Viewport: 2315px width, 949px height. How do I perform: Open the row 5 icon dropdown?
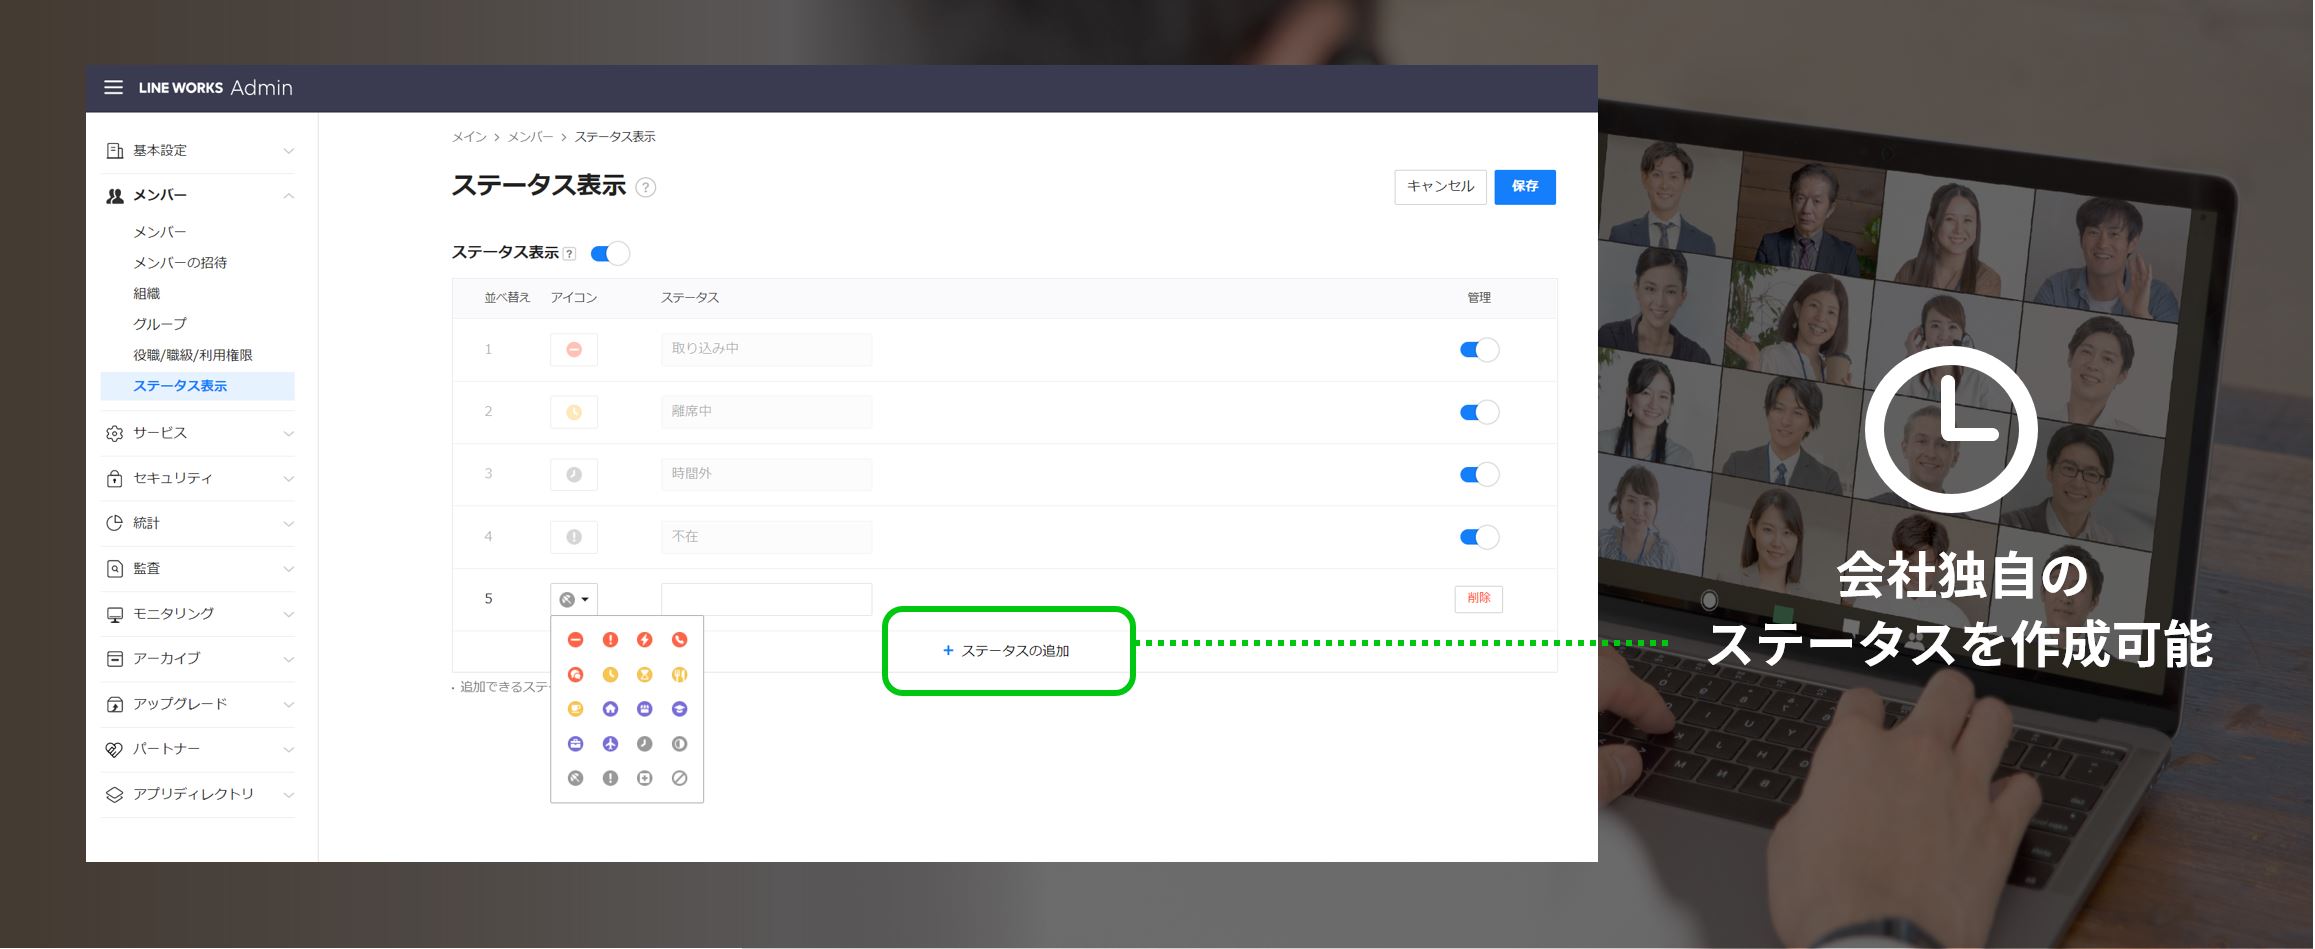tap(574, 600)
